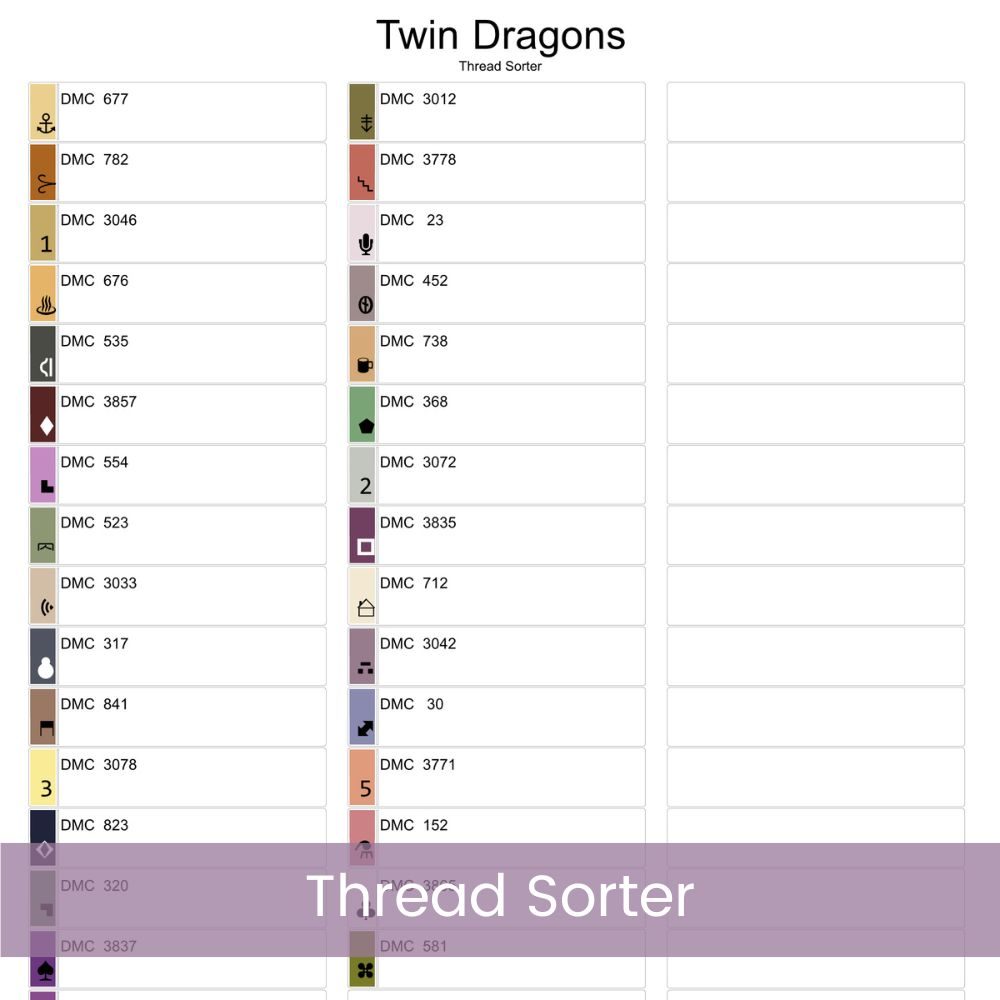The height and width of the screenshot is (1000, 1000).
Task: Select the coffee mug symbol for DMC 738
Action: [x=365, y=365]
